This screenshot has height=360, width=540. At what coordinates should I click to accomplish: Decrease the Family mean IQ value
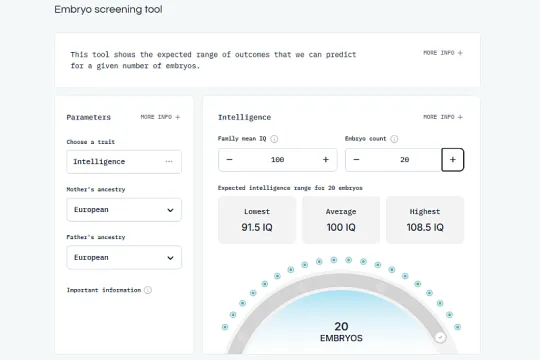(229, 160)
